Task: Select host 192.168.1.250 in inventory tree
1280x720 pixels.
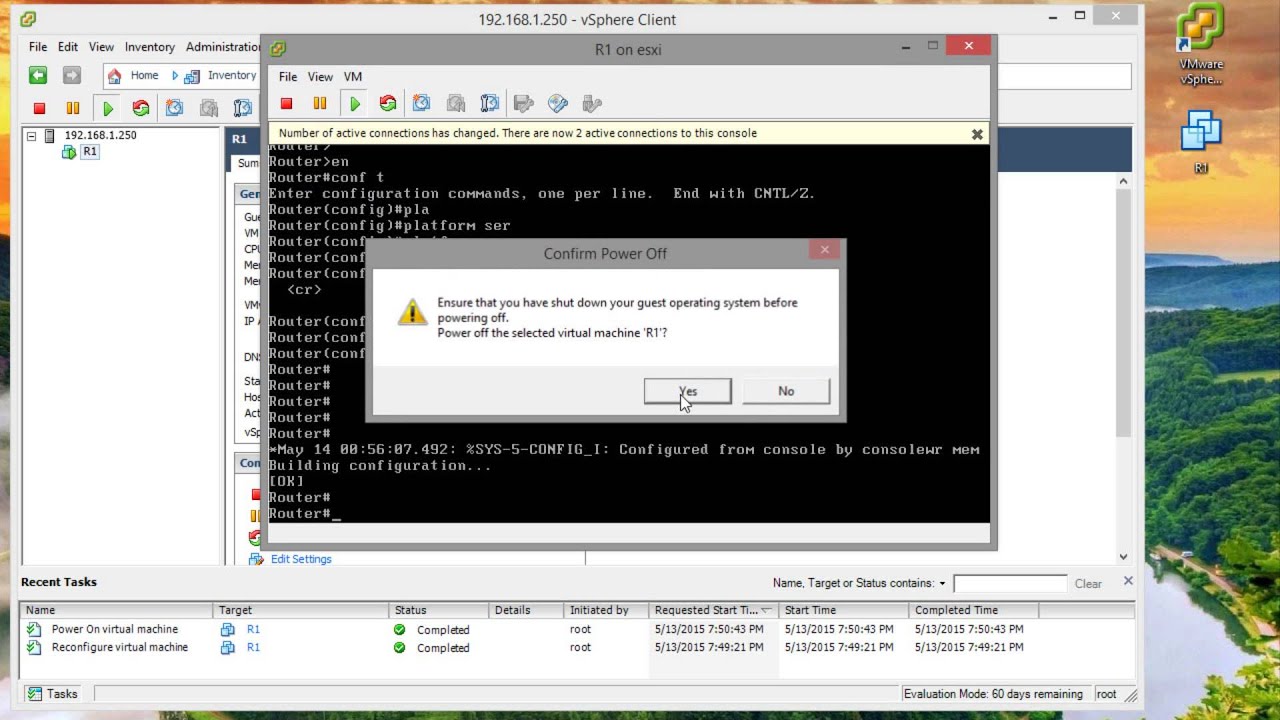Action: pos(100,135)
